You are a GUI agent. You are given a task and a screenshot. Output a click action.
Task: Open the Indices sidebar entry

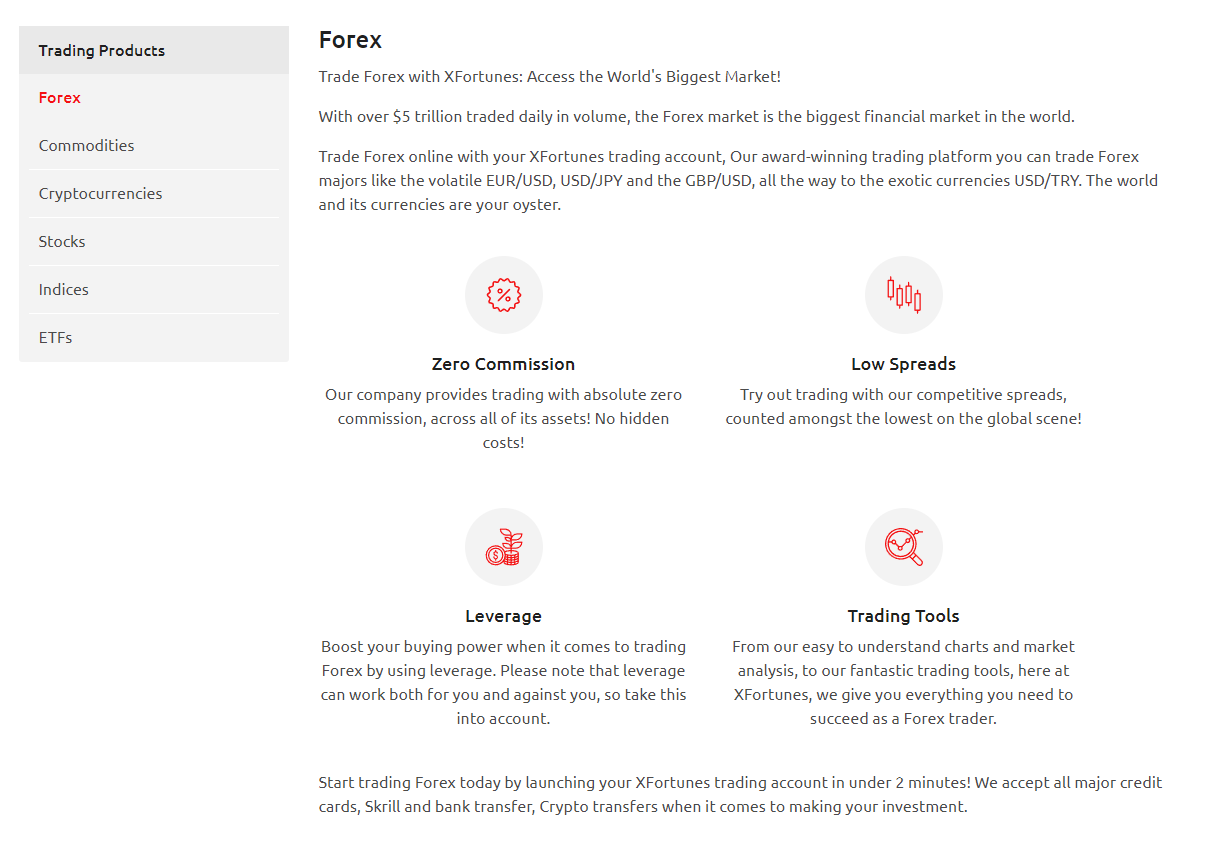coord(154,290)
